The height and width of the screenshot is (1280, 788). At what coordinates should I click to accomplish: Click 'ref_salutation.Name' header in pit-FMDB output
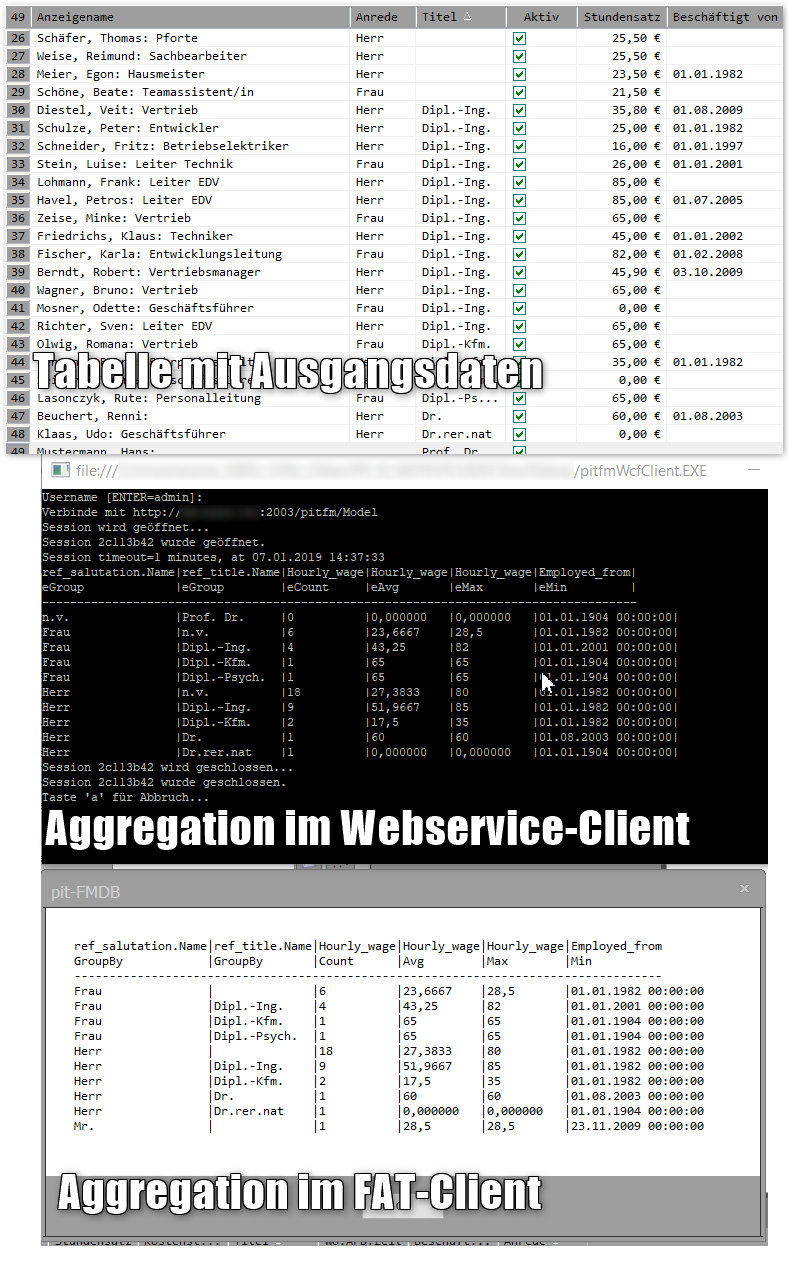pyautogui.click(x=141, y=946)
